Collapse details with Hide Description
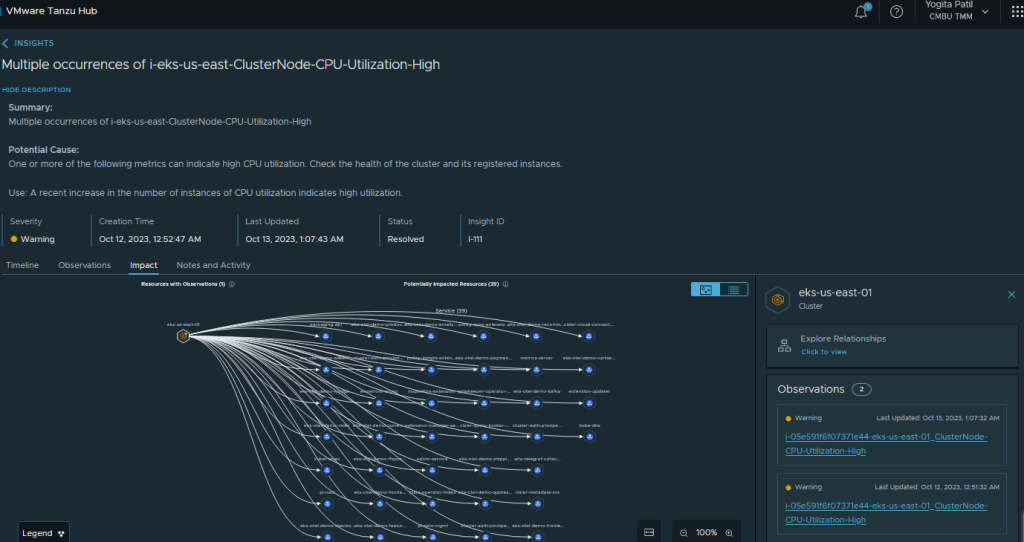 tap(36, 90)
